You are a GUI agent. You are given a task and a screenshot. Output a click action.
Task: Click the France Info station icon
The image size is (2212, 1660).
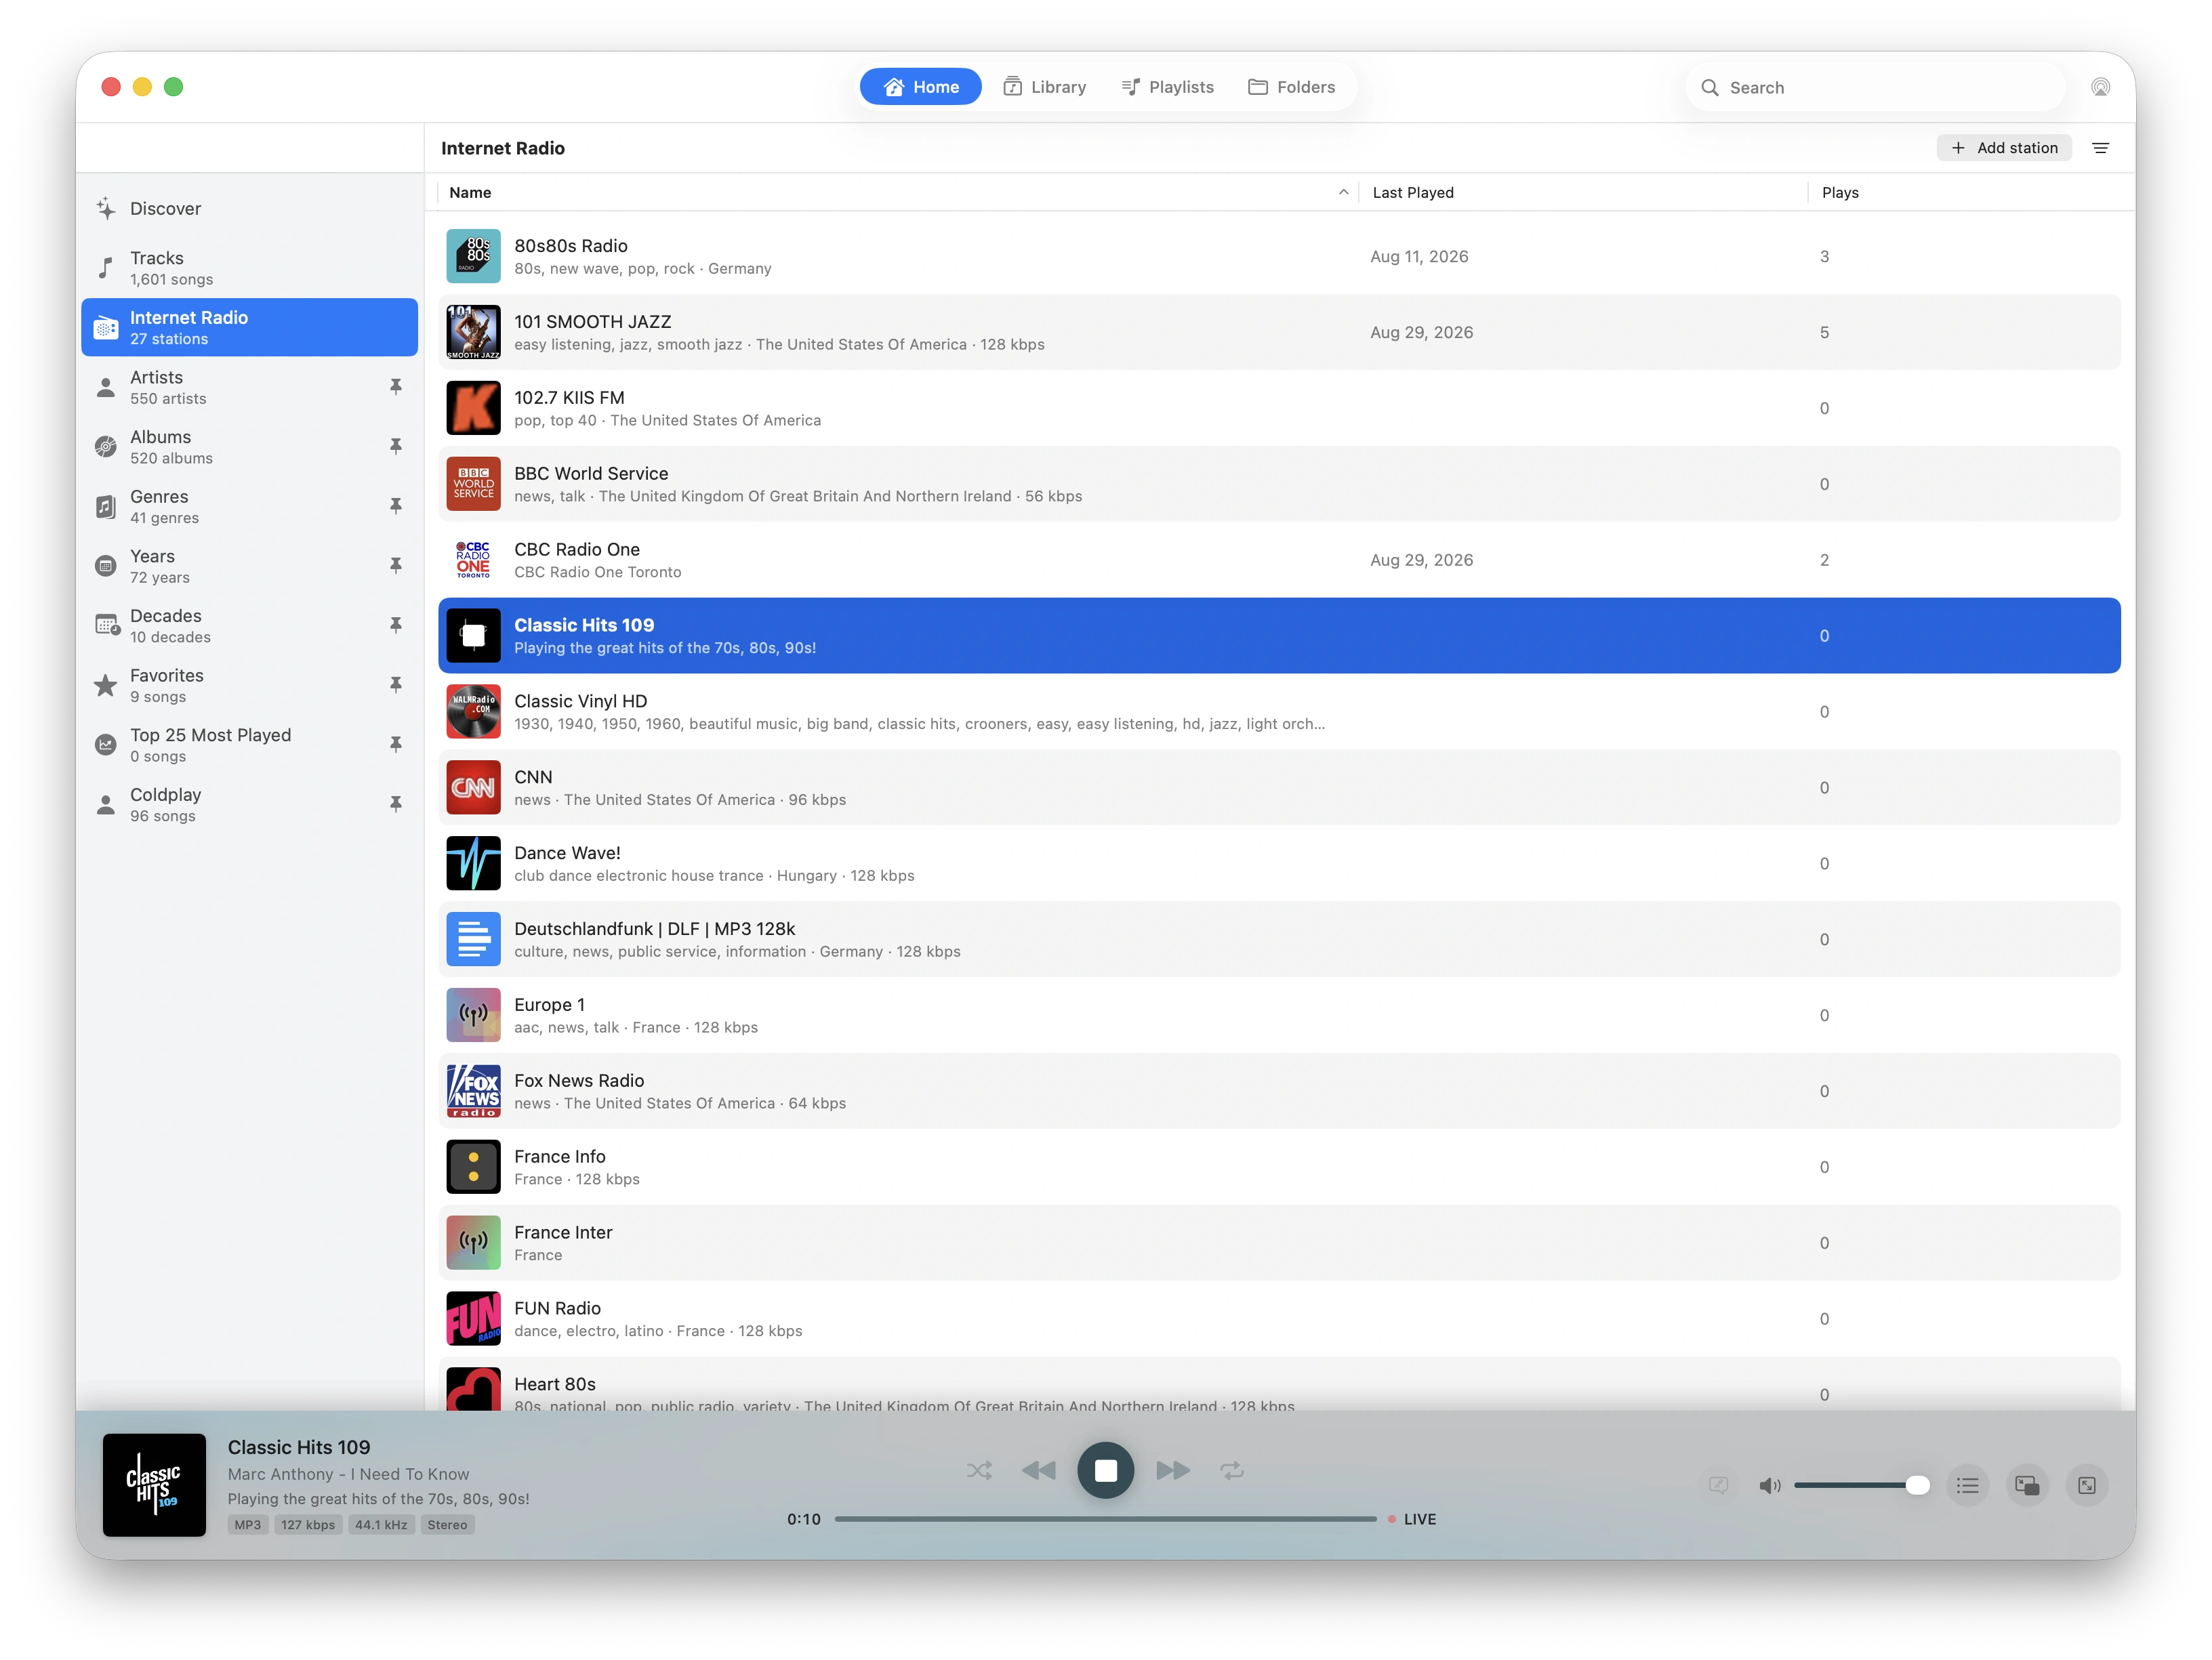(x=473, y=1168)
